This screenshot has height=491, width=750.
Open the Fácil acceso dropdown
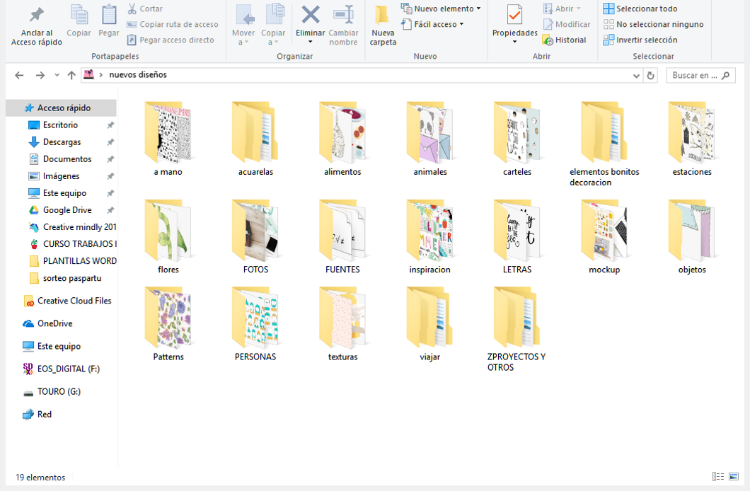(433, 24)
